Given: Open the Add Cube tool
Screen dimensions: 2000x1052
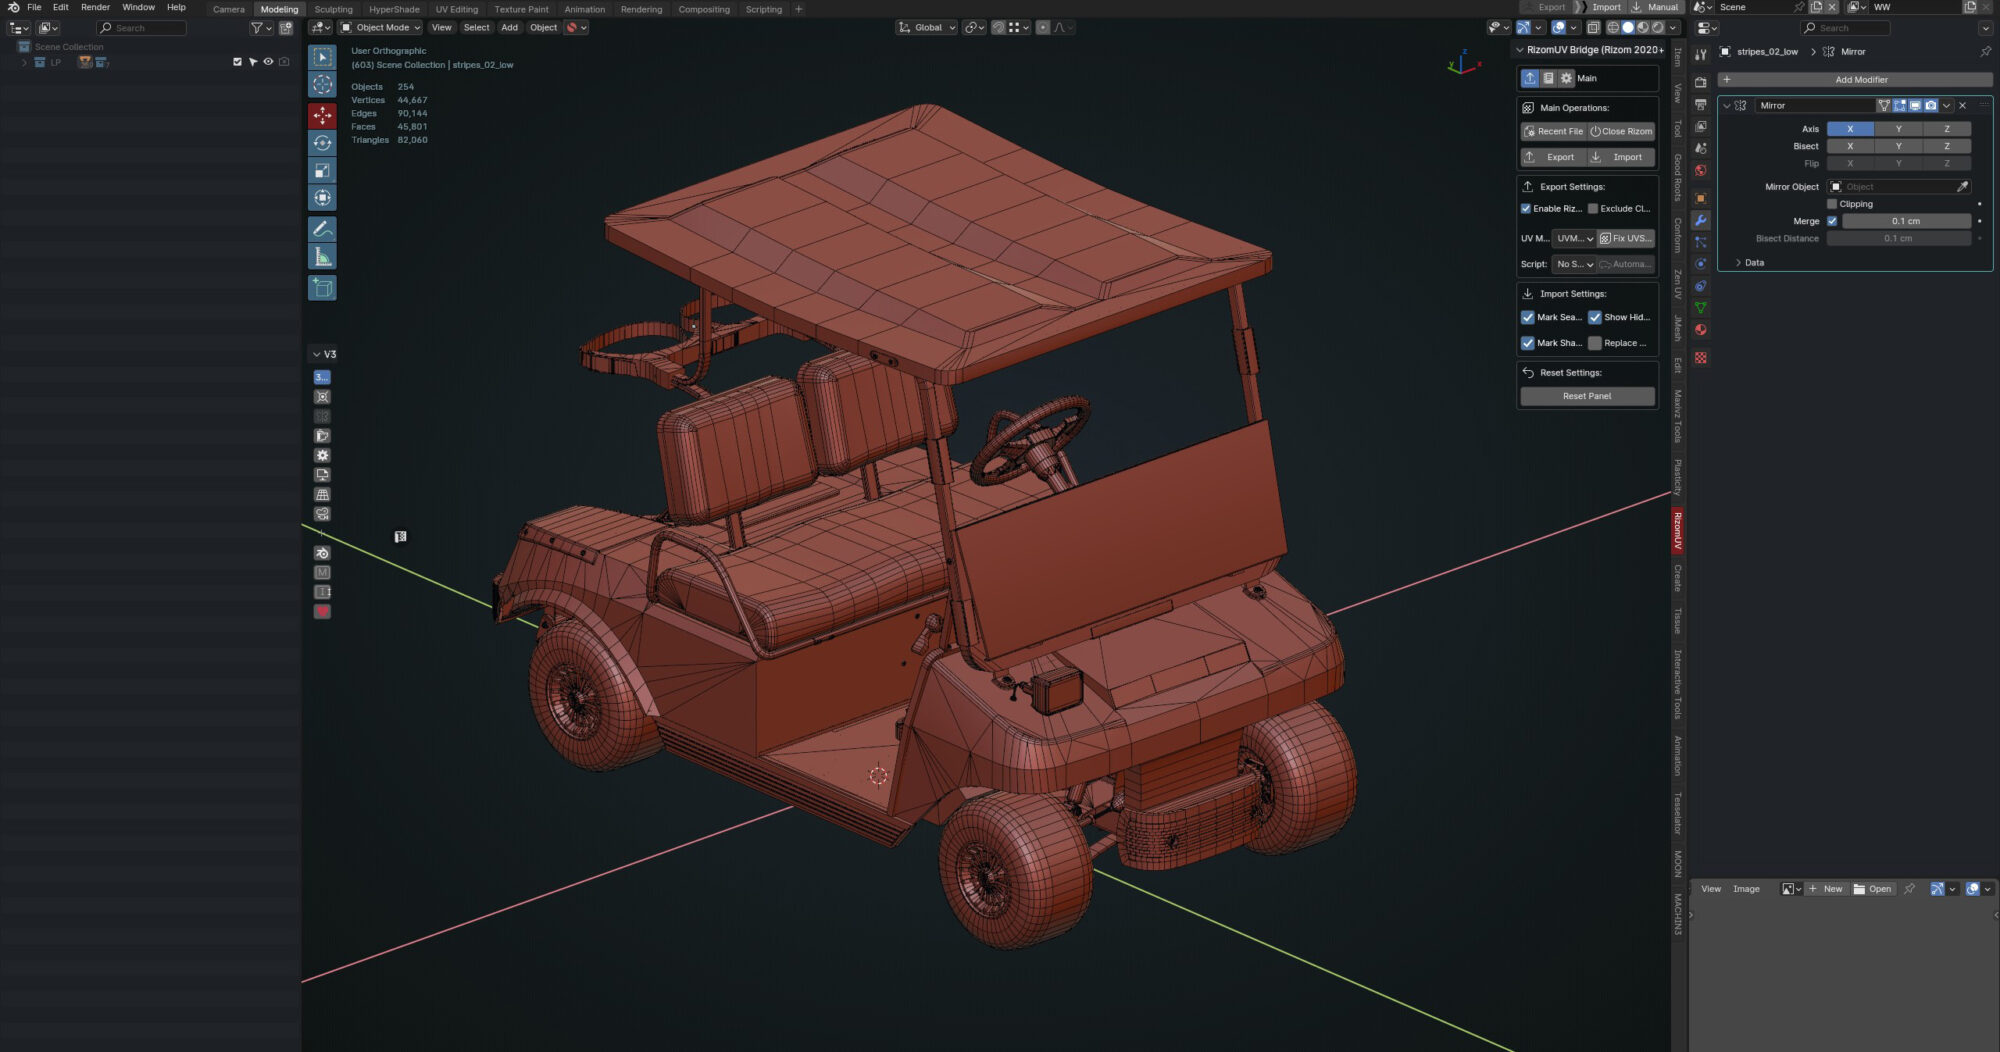Looking at the screenshot, I should [322, 288].
